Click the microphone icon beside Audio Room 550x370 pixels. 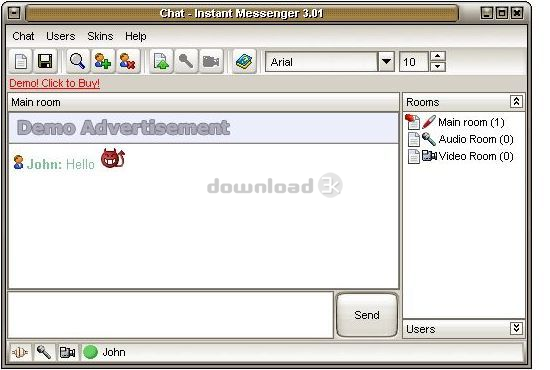coord(429,139)
